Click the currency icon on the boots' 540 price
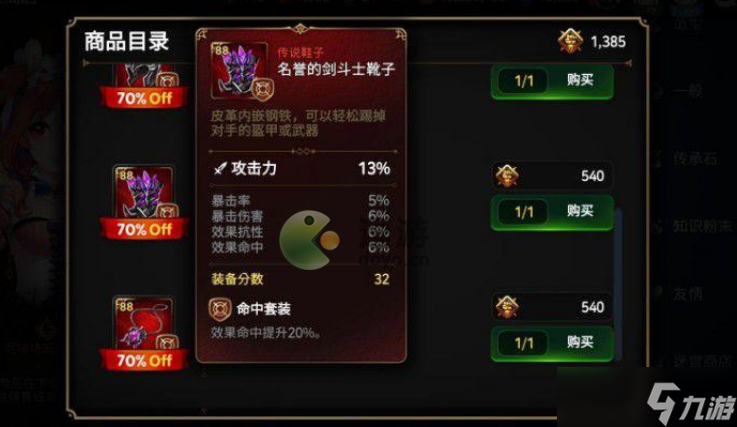Screen dimensions: 737x427 click(x=507, y=176)
